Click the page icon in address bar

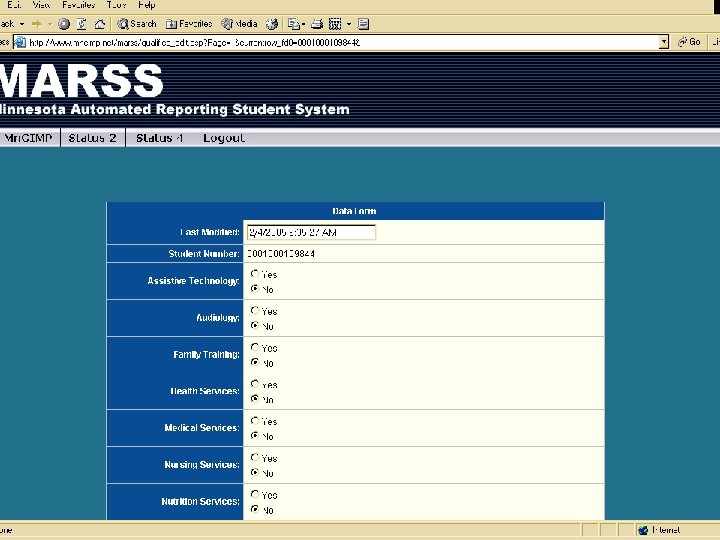coord(20,43)
